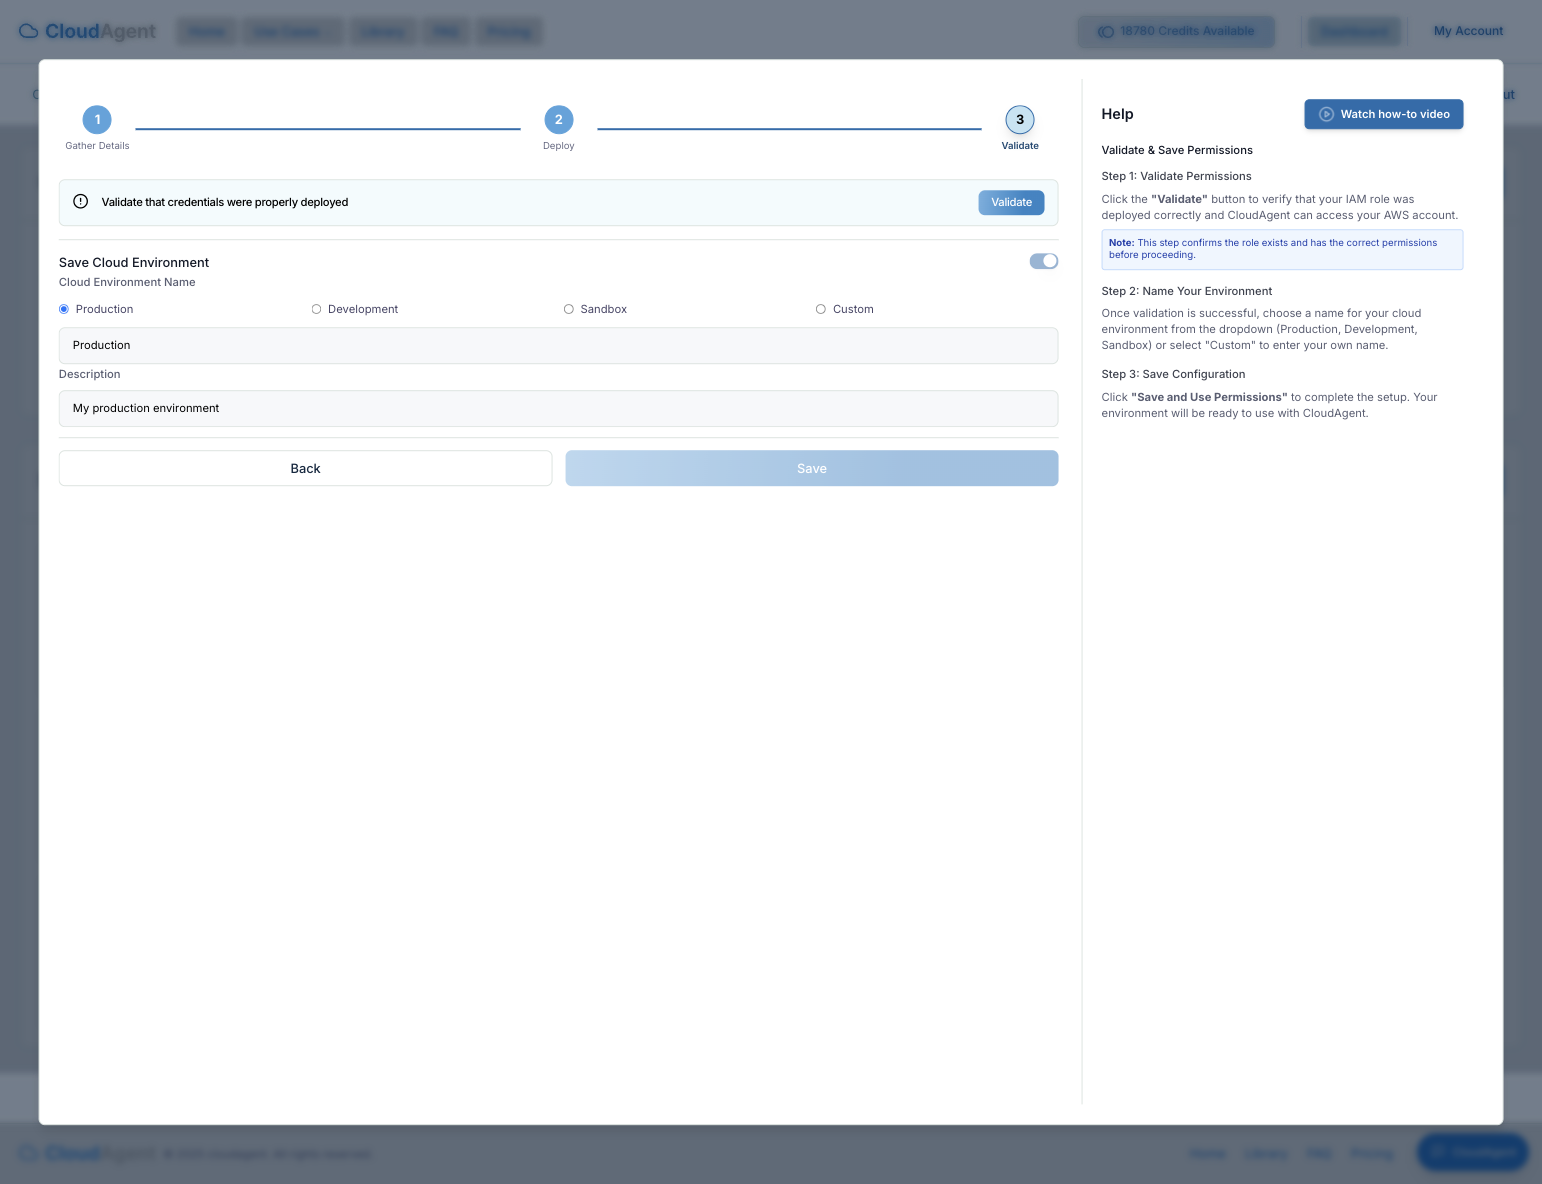Select the Development radio button

[316, 309]
